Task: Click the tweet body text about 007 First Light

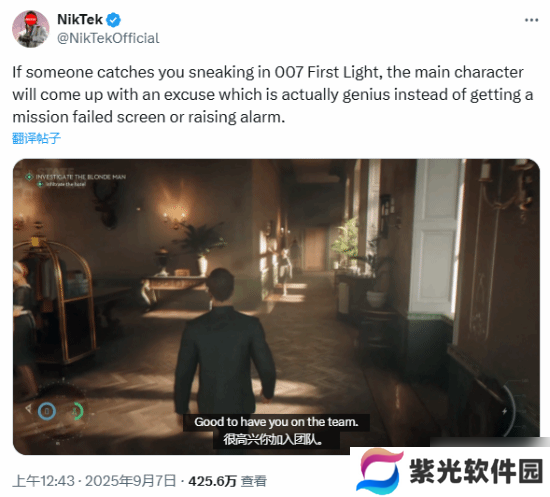Action: pyautogui.click(x=273, y=94)
